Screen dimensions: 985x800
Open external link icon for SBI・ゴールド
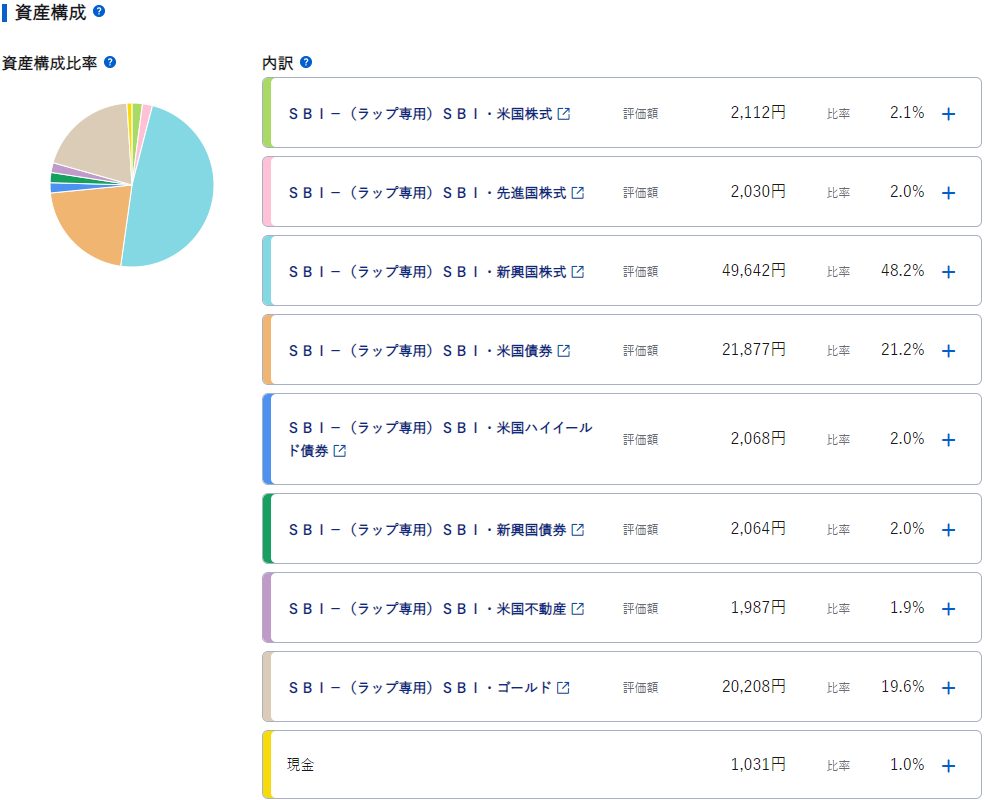563,688
